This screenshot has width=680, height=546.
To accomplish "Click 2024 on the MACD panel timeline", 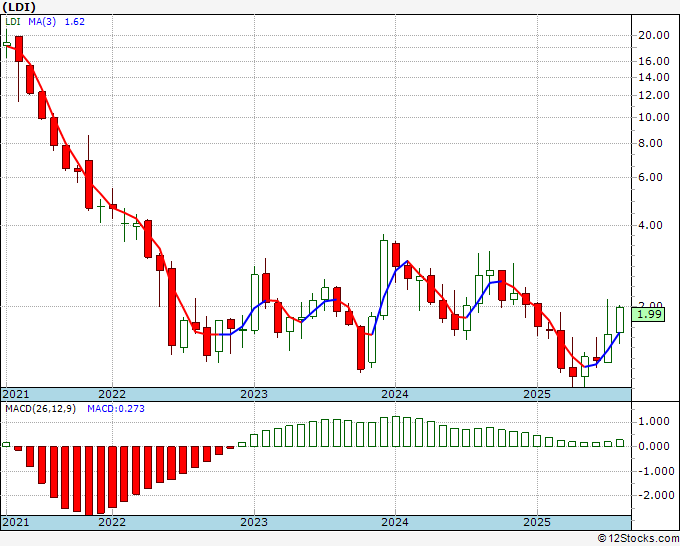I will 395,522.
